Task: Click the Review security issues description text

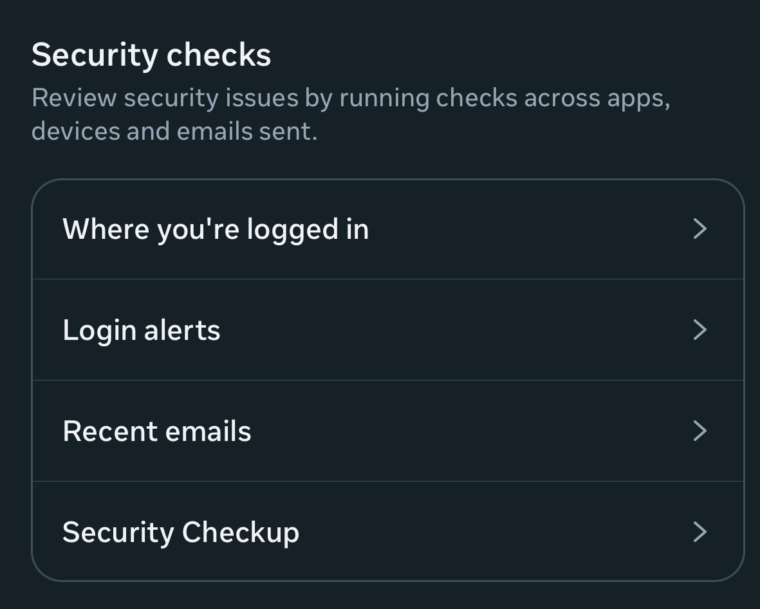Action: 350,115
